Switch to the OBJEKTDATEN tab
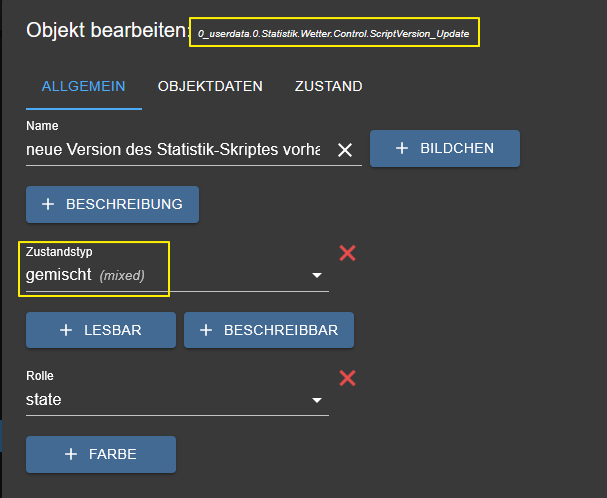The image size is (607, 498). 210,87
